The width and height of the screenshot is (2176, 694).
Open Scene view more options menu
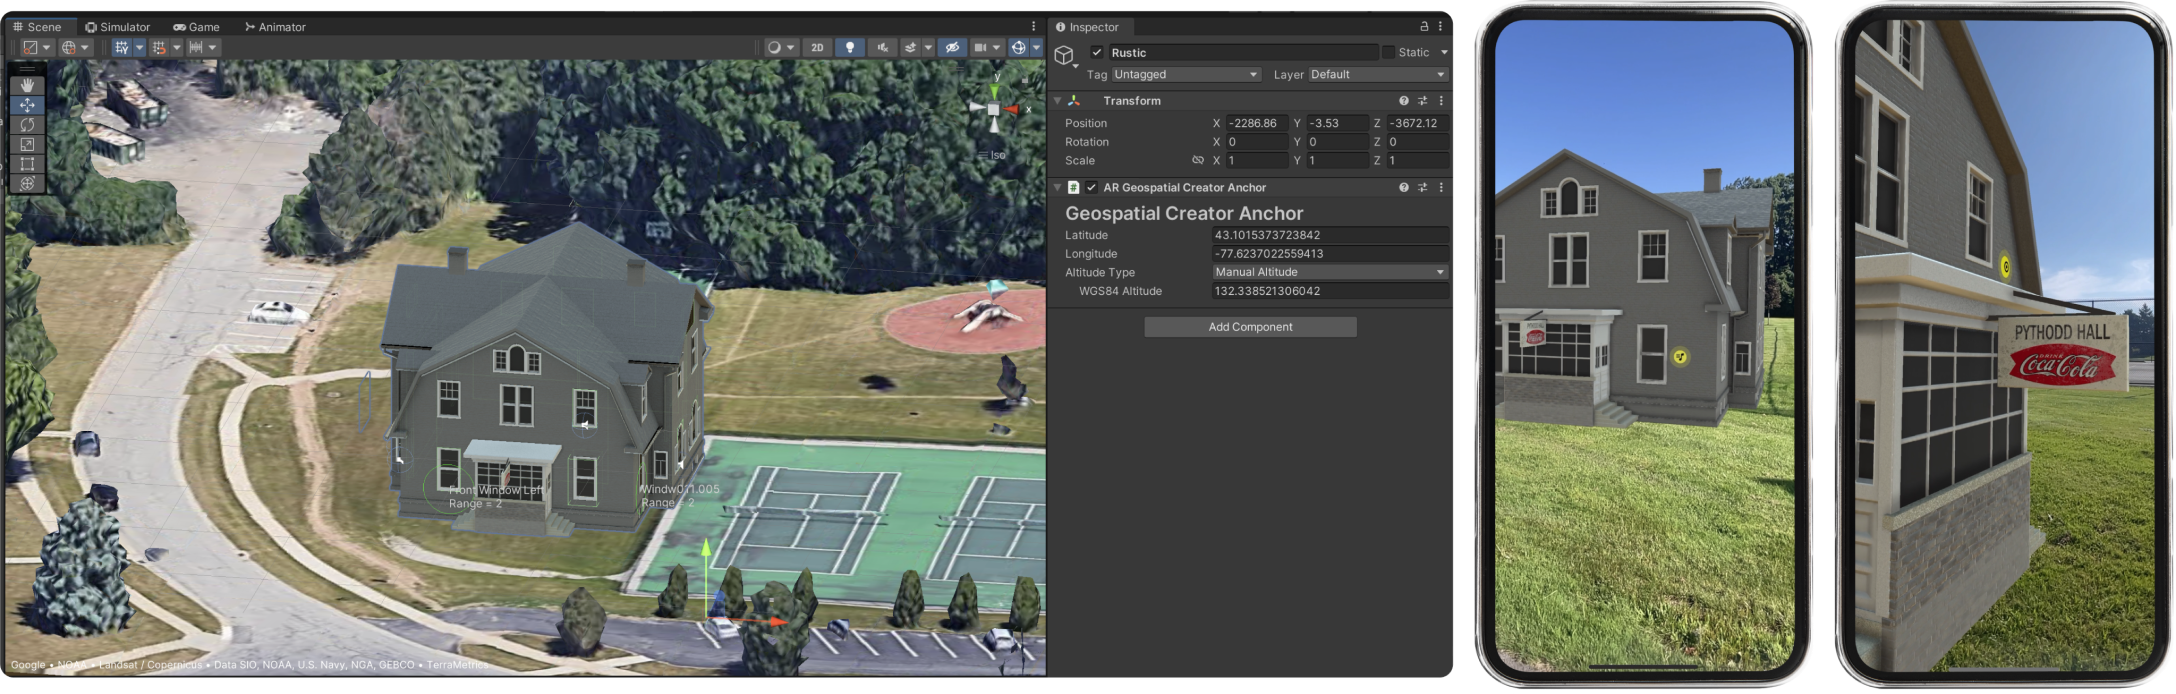point(1034,27)
